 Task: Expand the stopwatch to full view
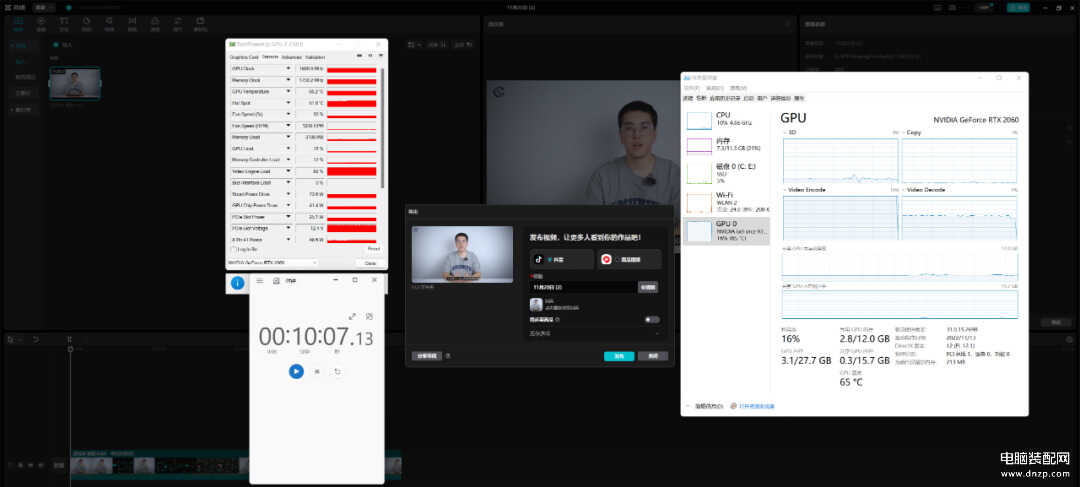pos(352,316)
